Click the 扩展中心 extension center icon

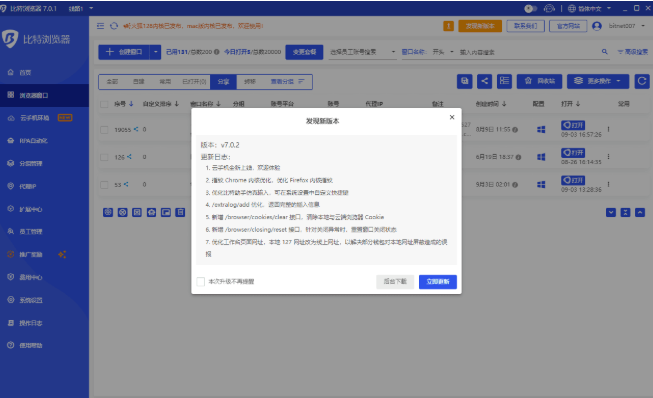(x=11, y=209)
